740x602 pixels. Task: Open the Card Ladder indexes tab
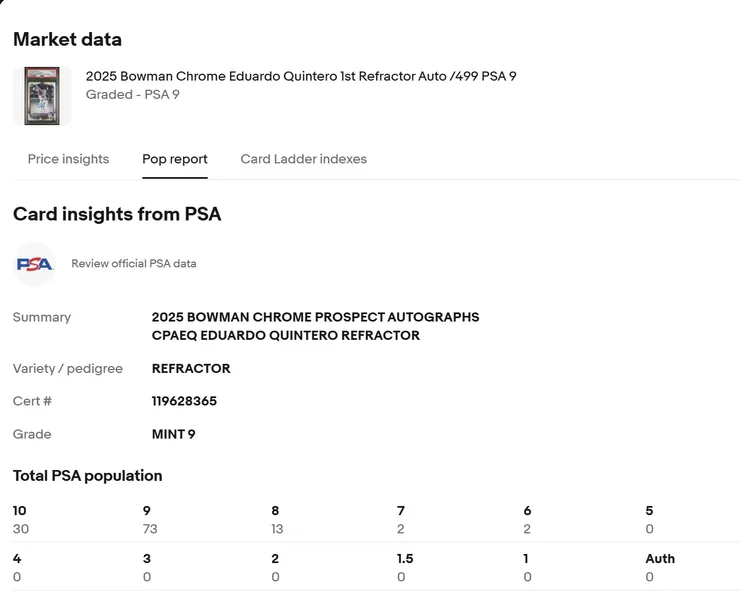(303, 159)
